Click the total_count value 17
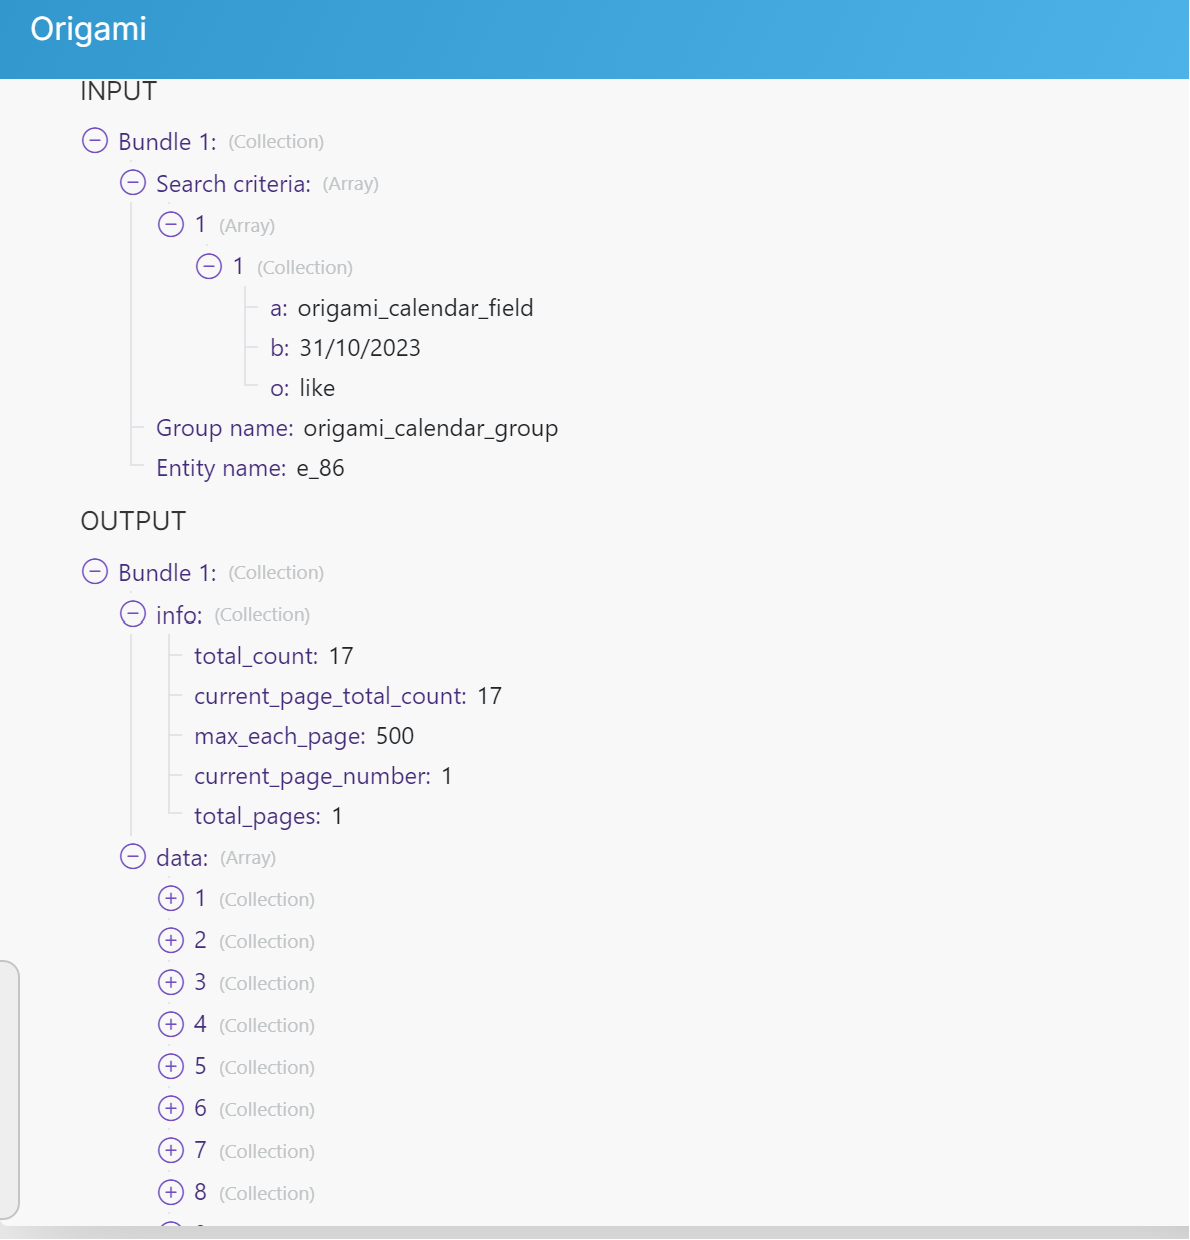Image resolution: width=1190 pixels, height=1240 pixels. point(341,656)
